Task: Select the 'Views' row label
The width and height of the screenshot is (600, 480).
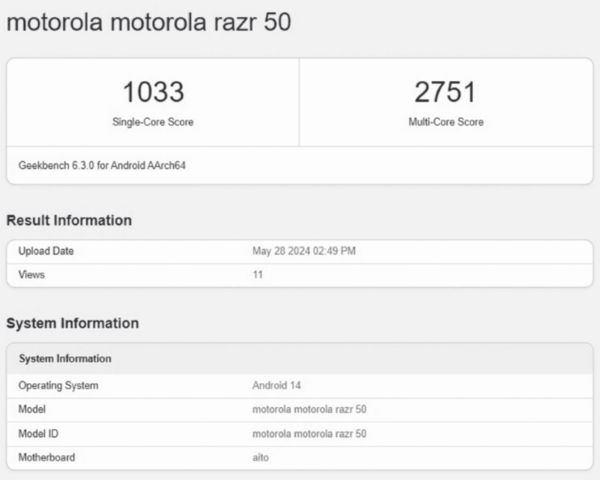Action: [x=32, y=274]
